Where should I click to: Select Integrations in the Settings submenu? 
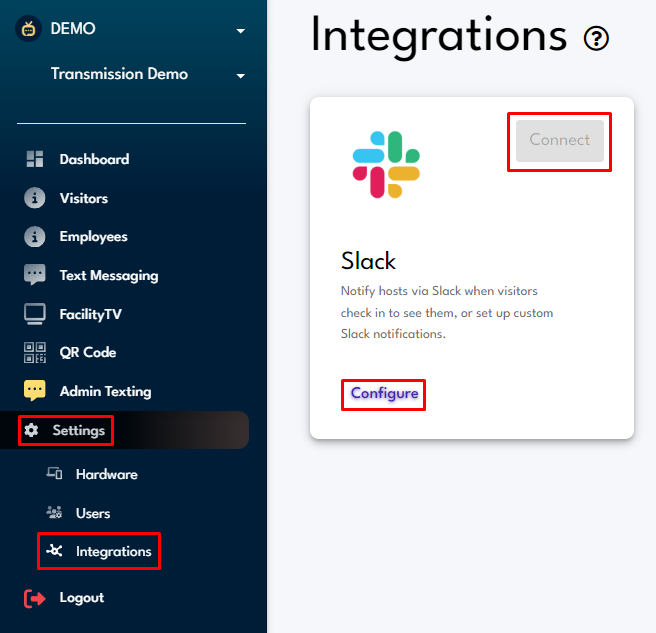[x=113, y=552]
